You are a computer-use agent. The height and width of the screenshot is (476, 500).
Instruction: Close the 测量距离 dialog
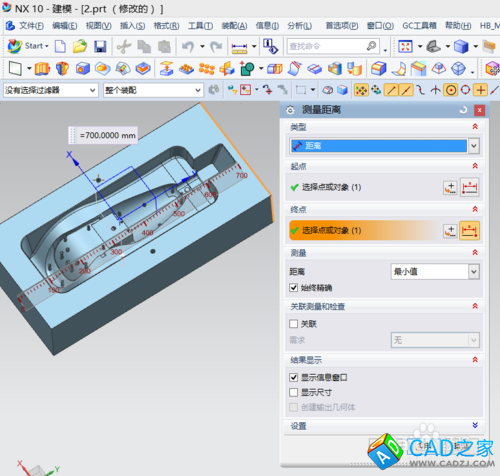(479, 110)
